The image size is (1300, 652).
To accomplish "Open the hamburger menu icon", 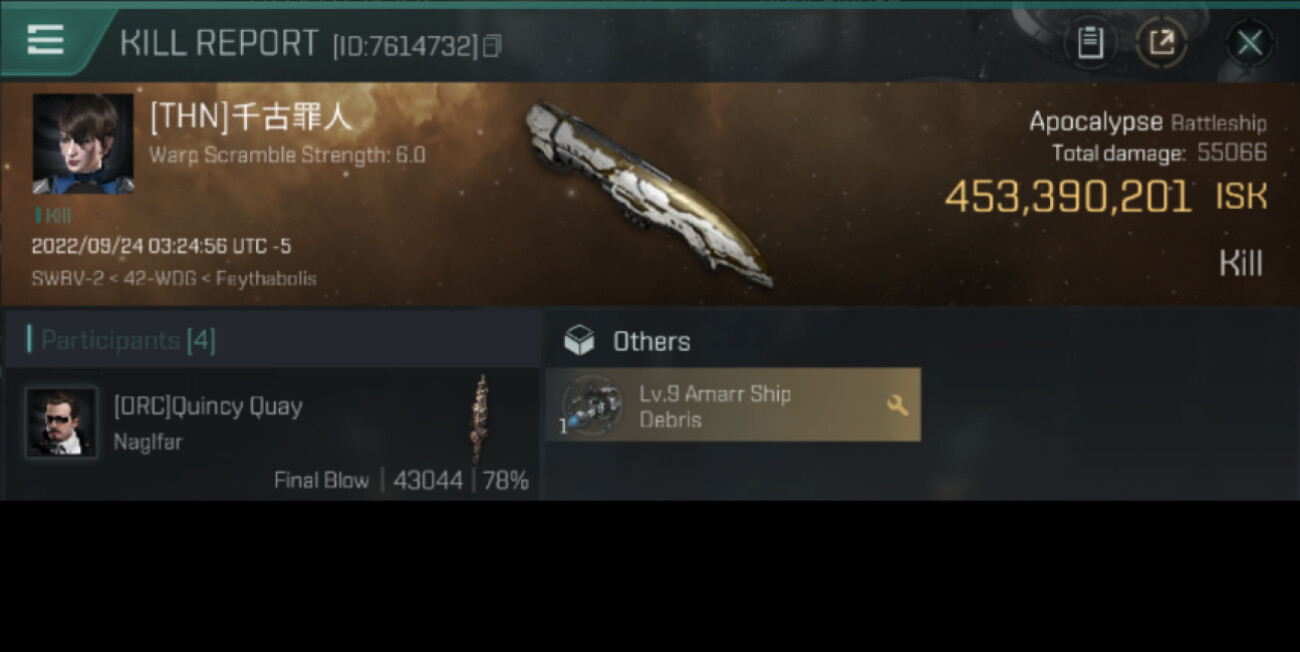I will click(x=45, y=40).
